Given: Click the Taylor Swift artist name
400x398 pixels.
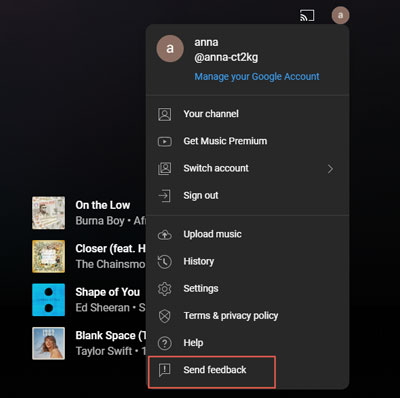Looking at the screenshot, I should [104, 351].
